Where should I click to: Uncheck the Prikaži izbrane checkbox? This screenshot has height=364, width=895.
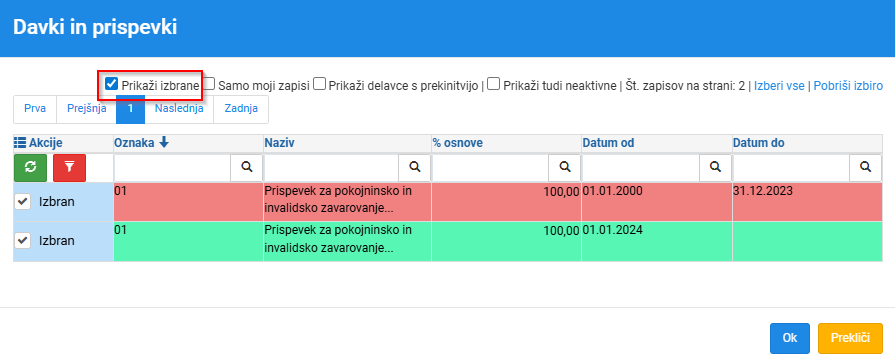[x=111, y=84]
